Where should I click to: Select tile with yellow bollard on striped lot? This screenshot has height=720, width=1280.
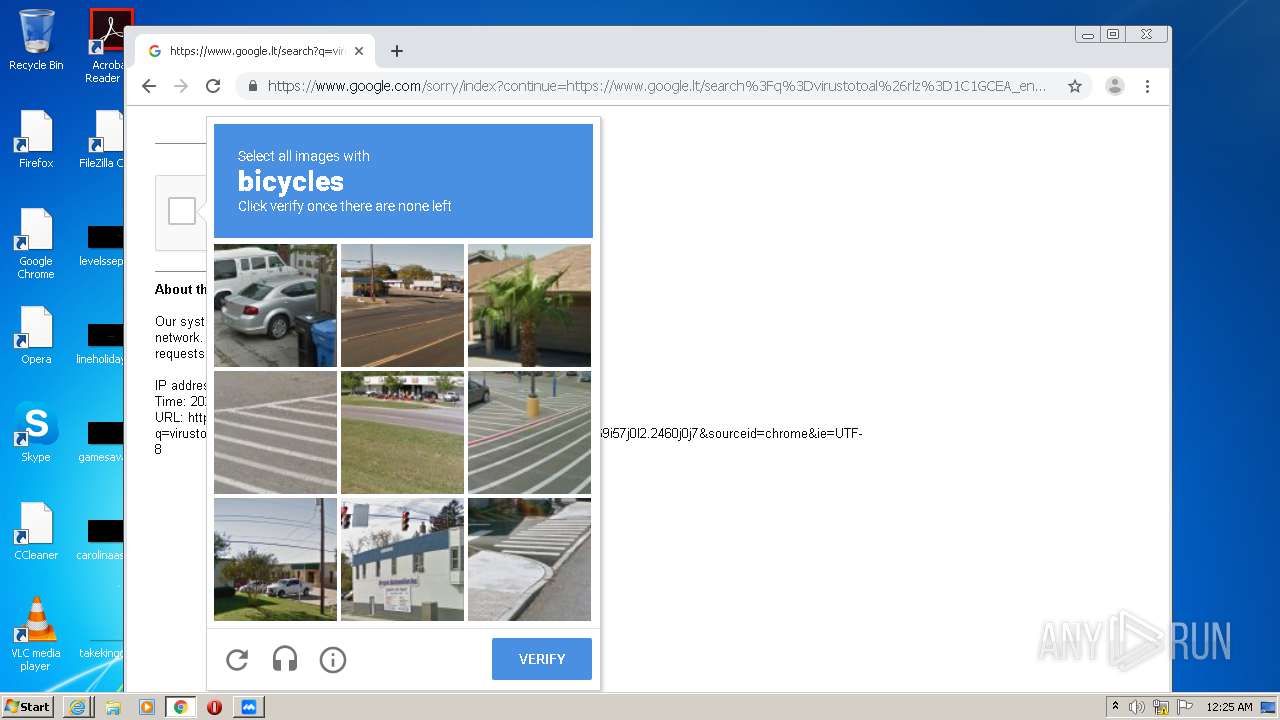529,433
